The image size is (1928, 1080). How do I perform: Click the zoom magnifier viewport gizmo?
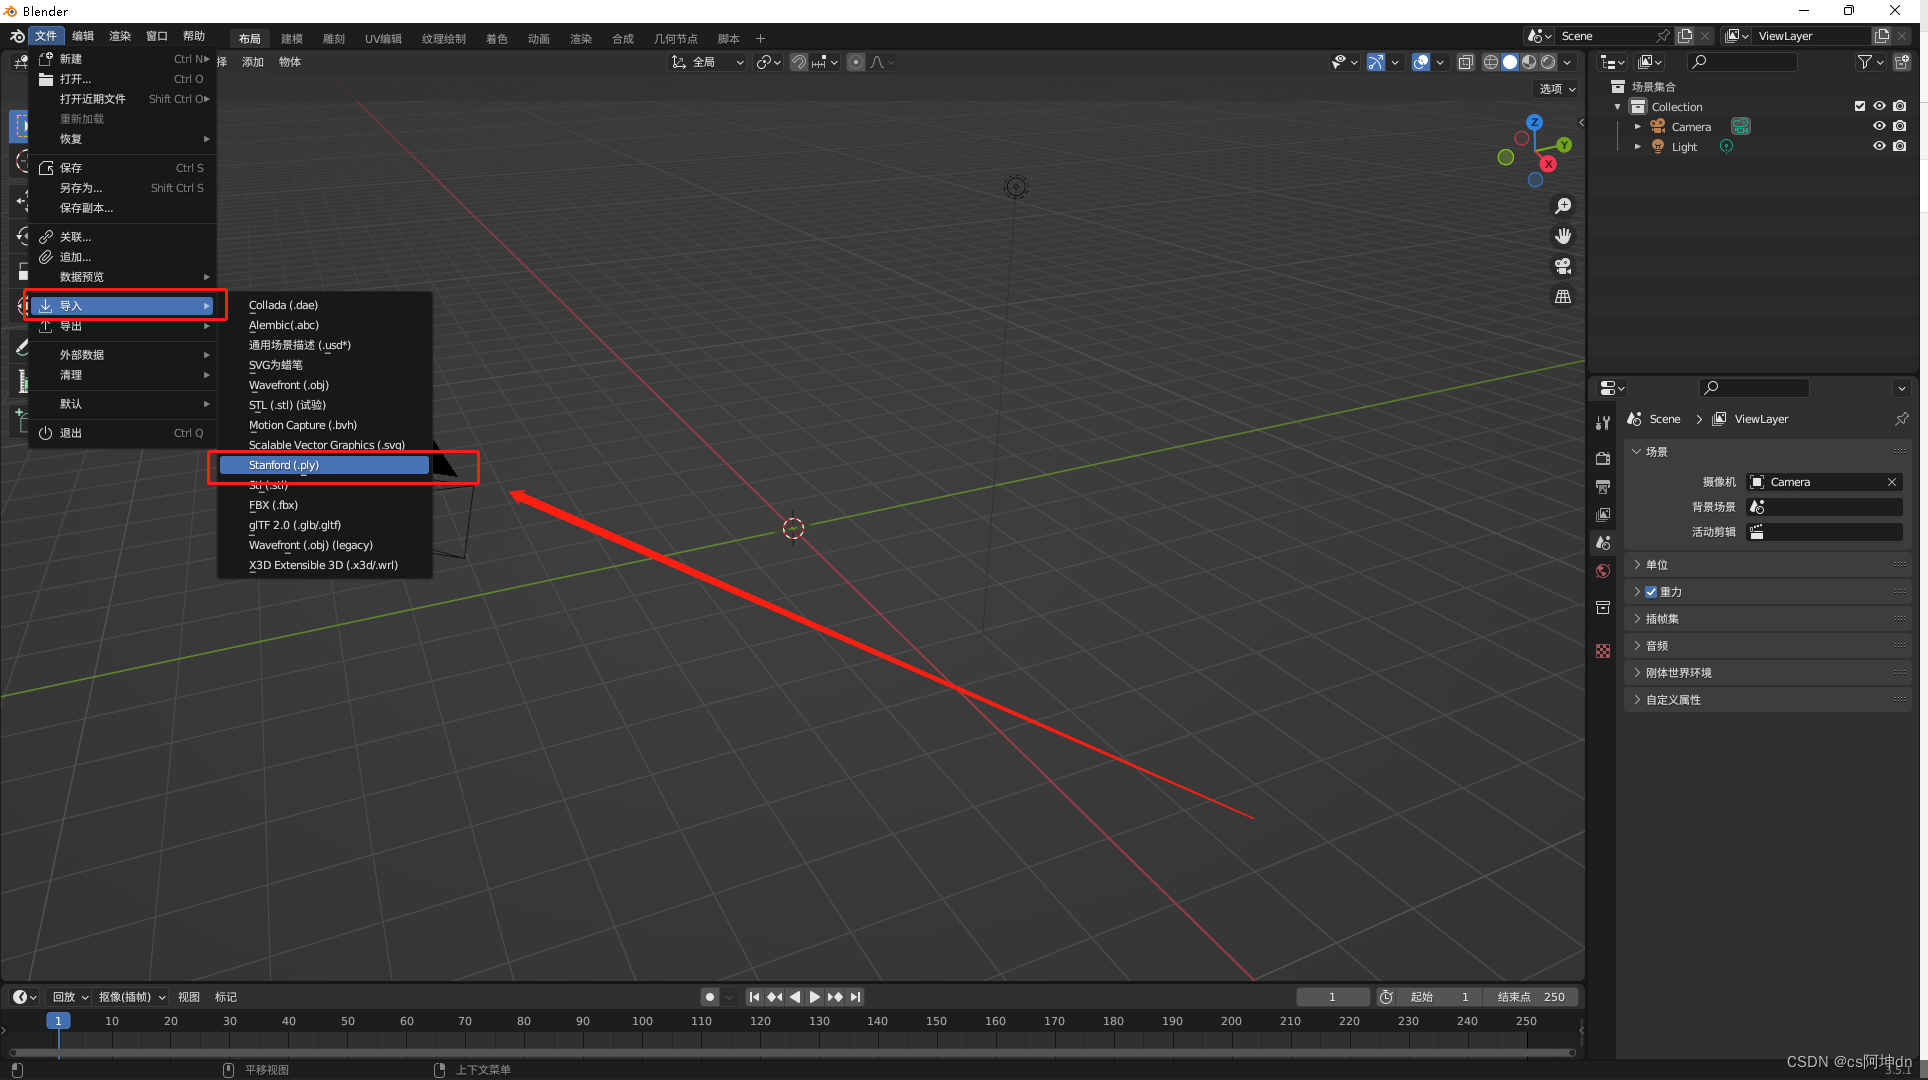(1563, 206)
